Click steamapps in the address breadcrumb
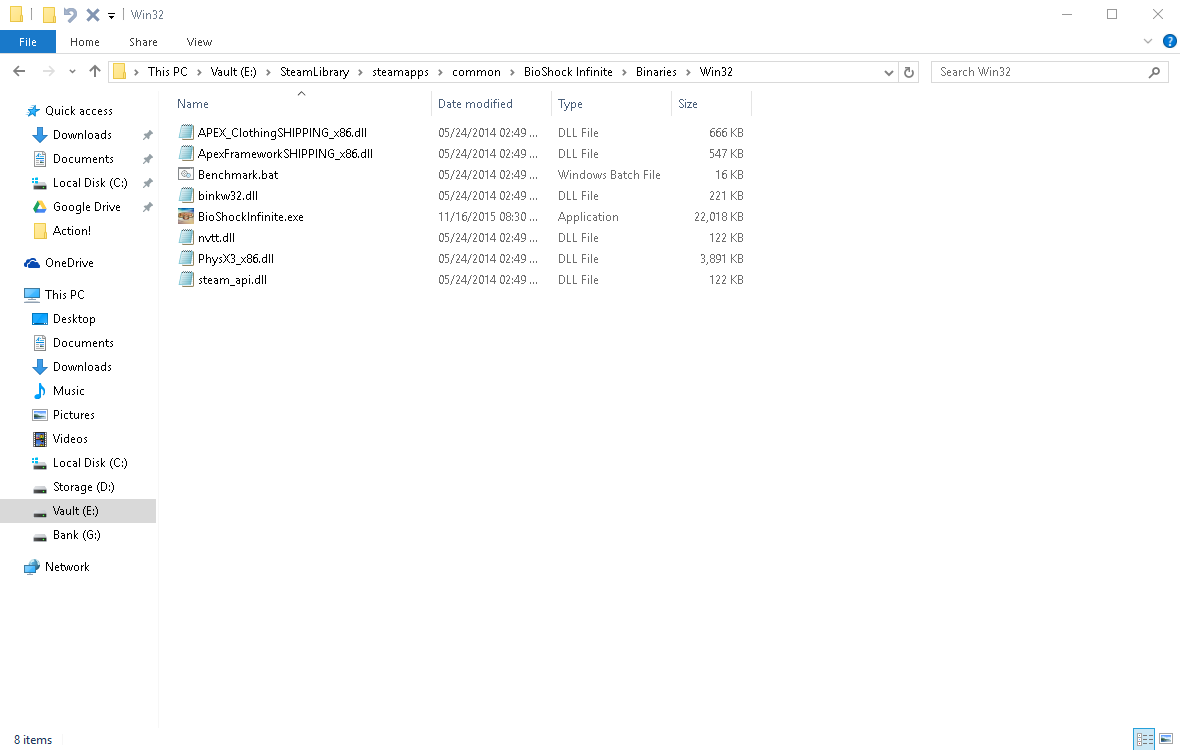The image size is (1180, 750). (400, 71)
